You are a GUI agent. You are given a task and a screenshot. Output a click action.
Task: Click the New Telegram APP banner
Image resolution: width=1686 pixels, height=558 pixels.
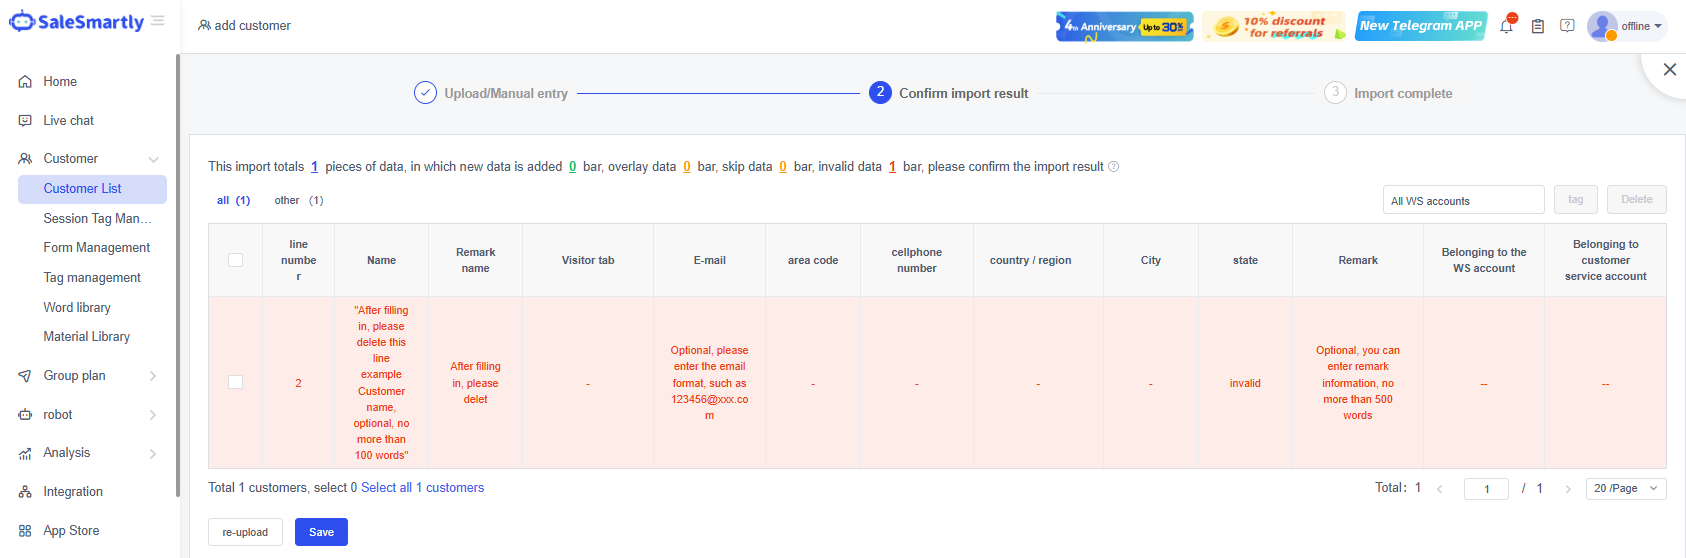tap(1421, 26)
